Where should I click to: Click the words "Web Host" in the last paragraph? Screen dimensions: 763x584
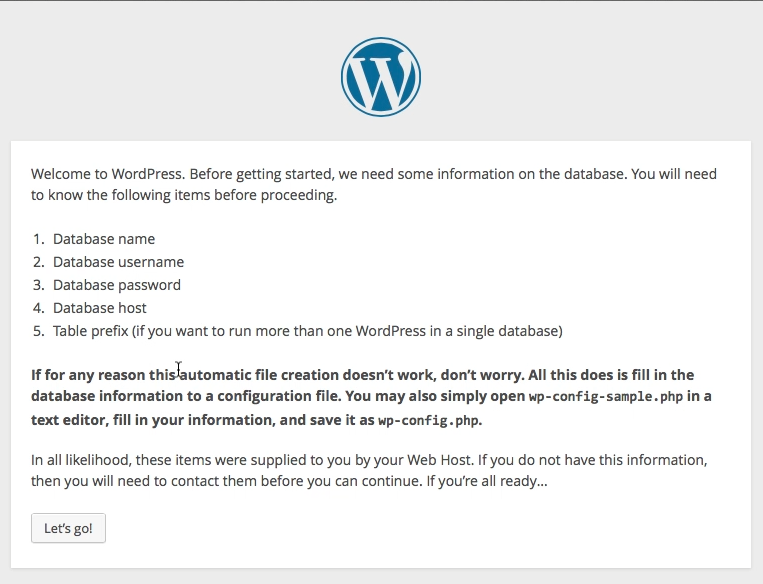(439, 460)
